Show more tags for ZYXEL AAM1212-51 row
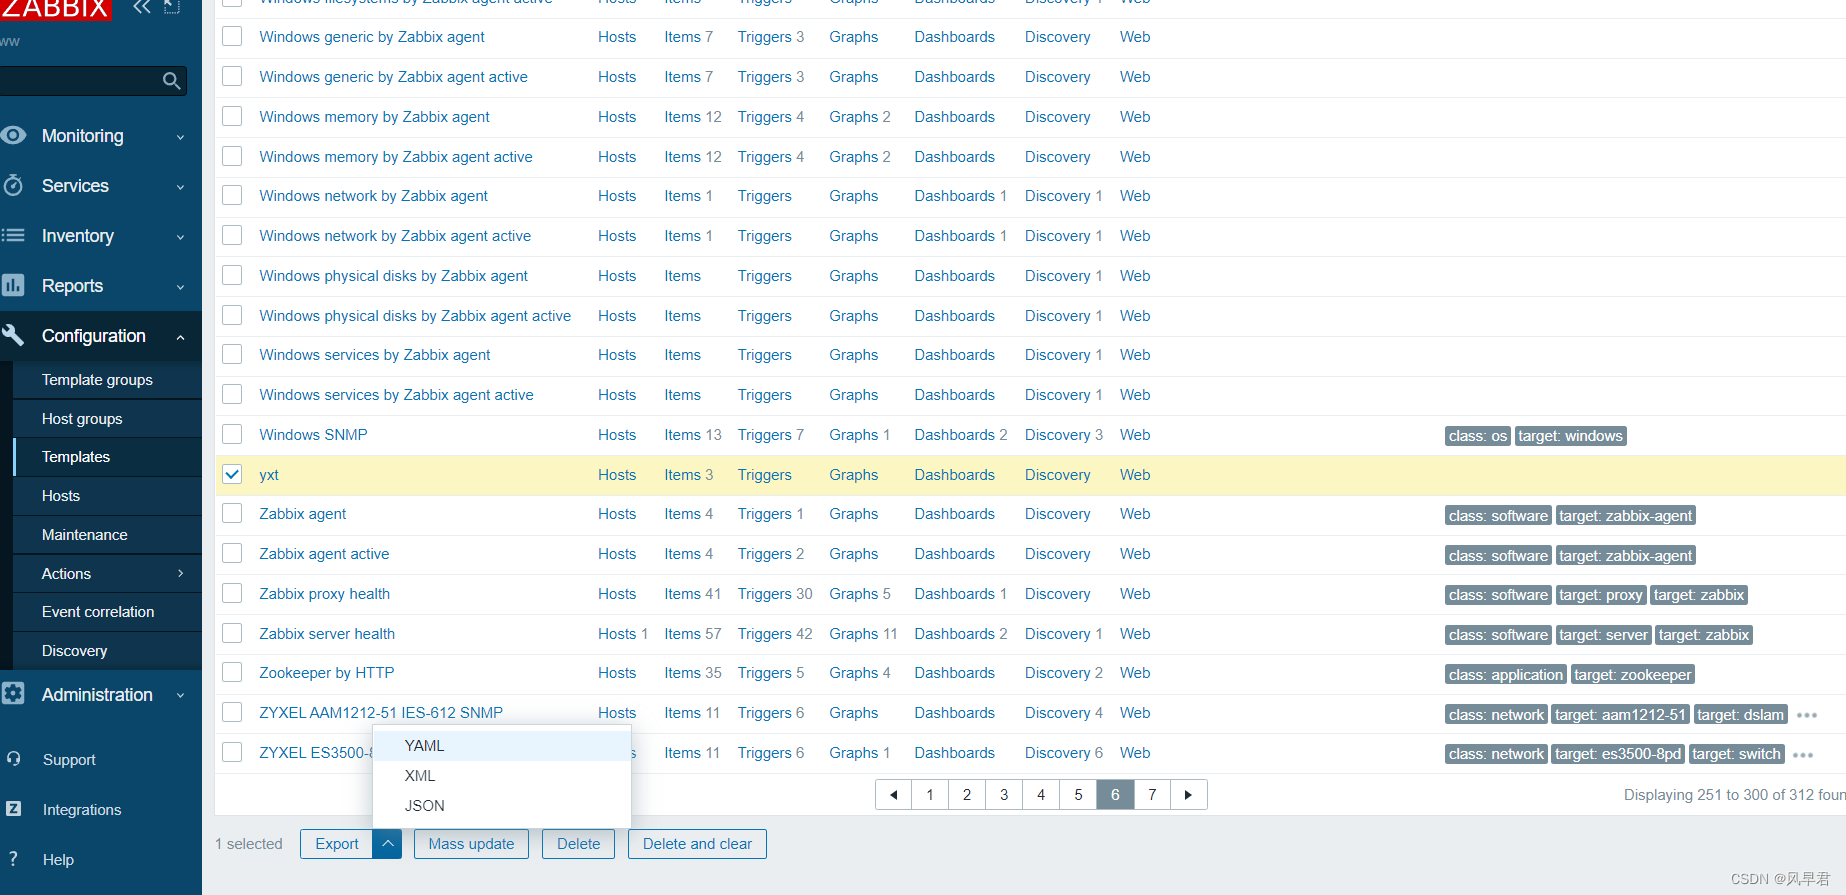Viewport: 1846px width, 895px height. pyautogui.click(x=1807, y=715)
